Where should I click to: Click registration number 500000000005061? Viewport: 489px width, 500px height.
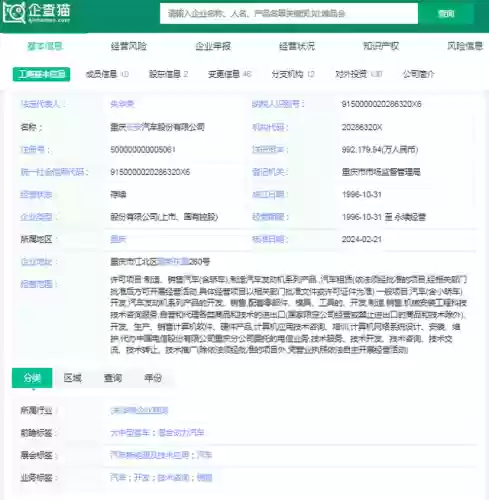[143, 150]
